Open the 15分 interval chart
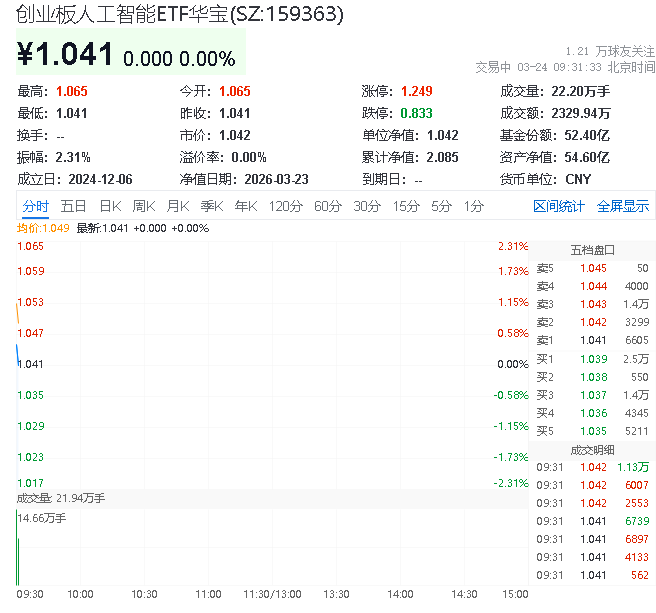The image size is (656, 613). point(405,206)
